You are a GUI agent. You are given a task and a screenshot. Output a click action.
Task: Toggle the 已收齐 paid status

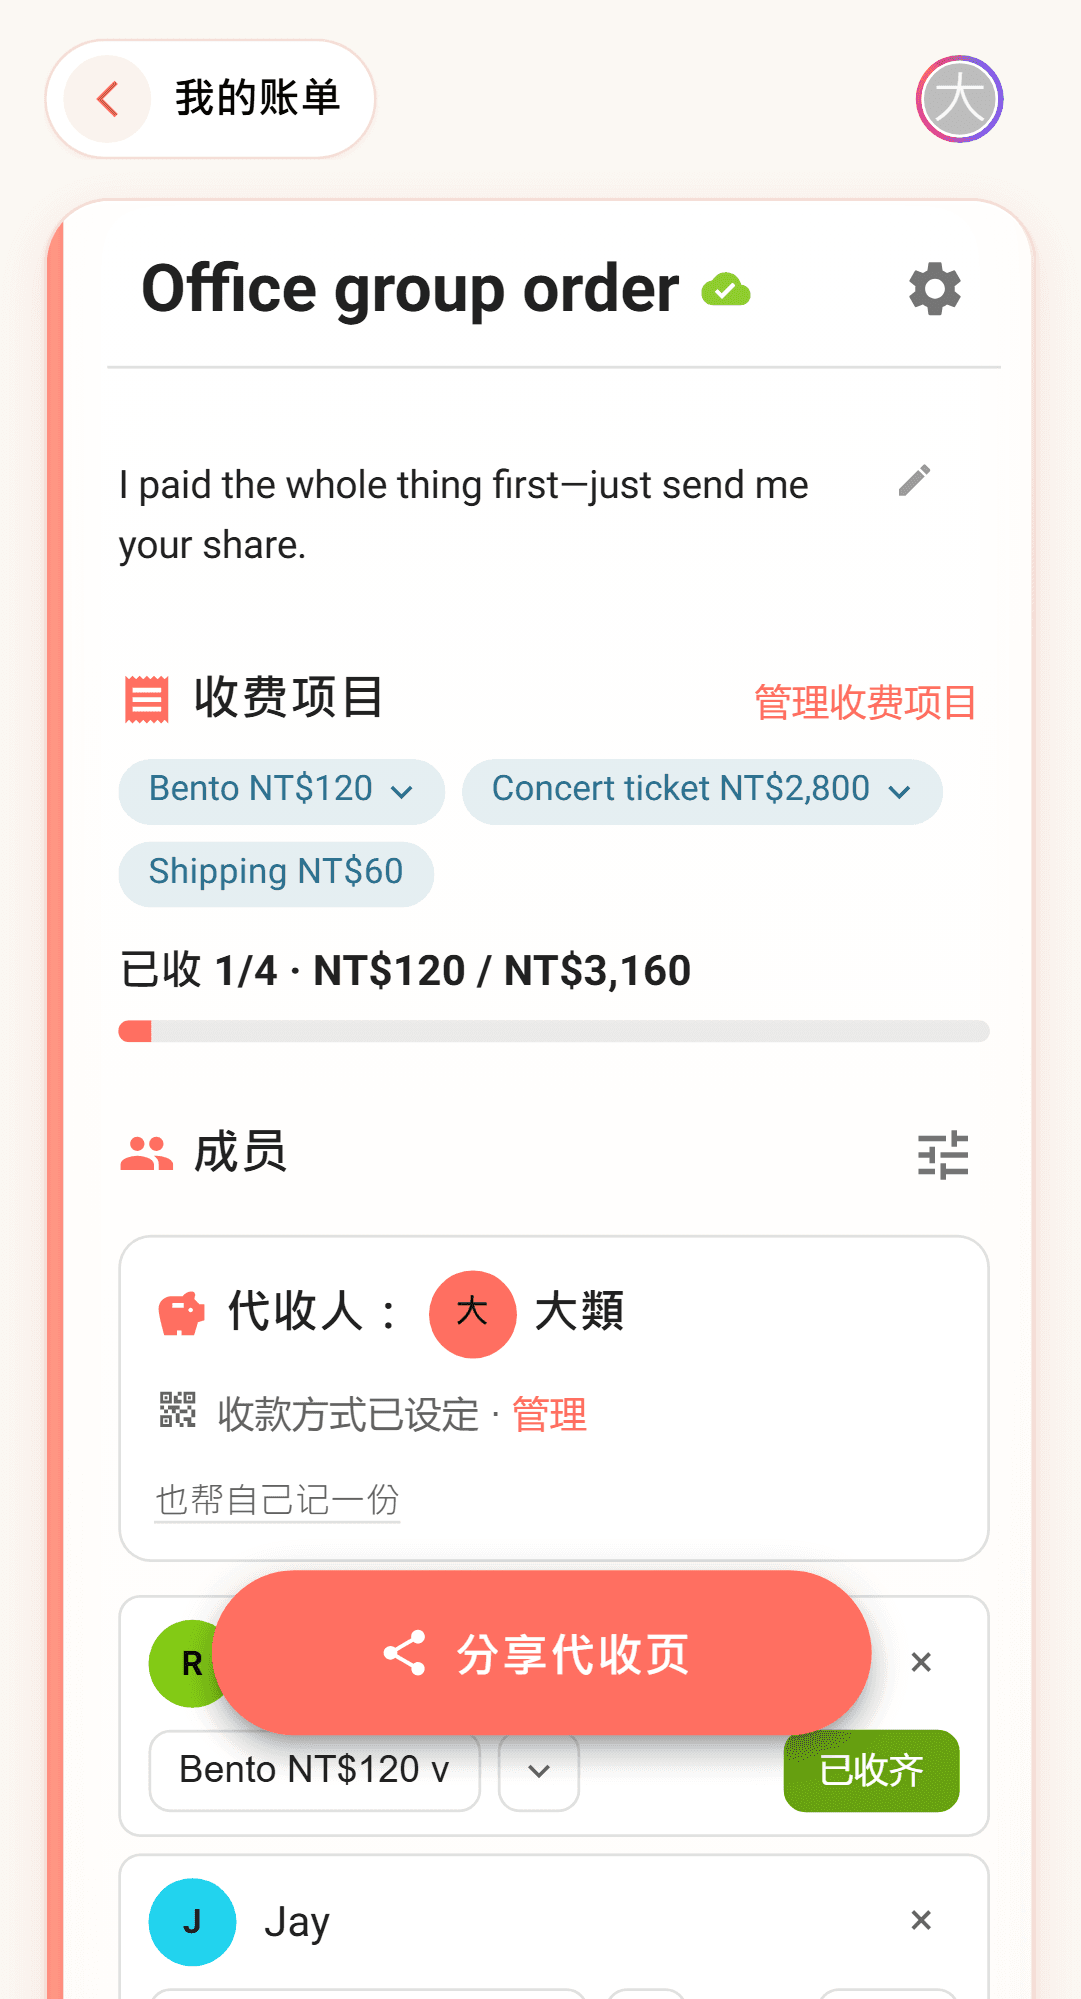[x=871, y=1770]
